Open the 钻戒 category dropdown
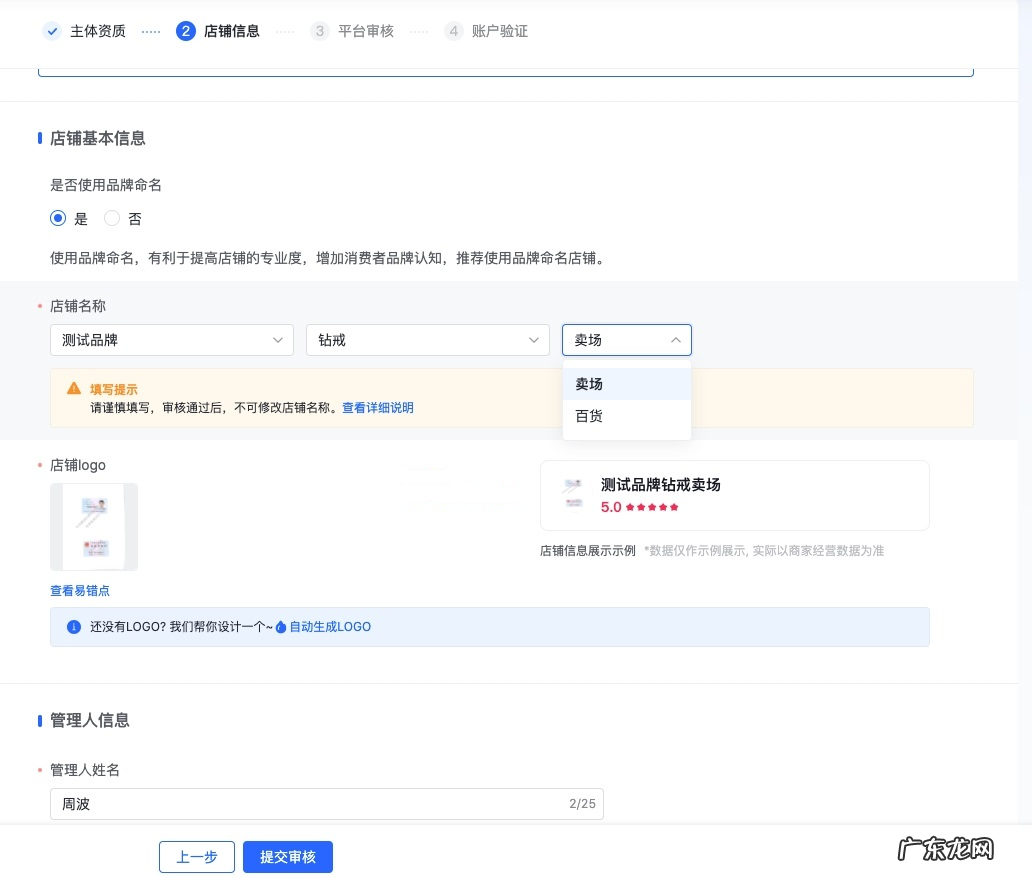Image resolution: width=1032 pixels, height=878 pixels. click(427, 340)
